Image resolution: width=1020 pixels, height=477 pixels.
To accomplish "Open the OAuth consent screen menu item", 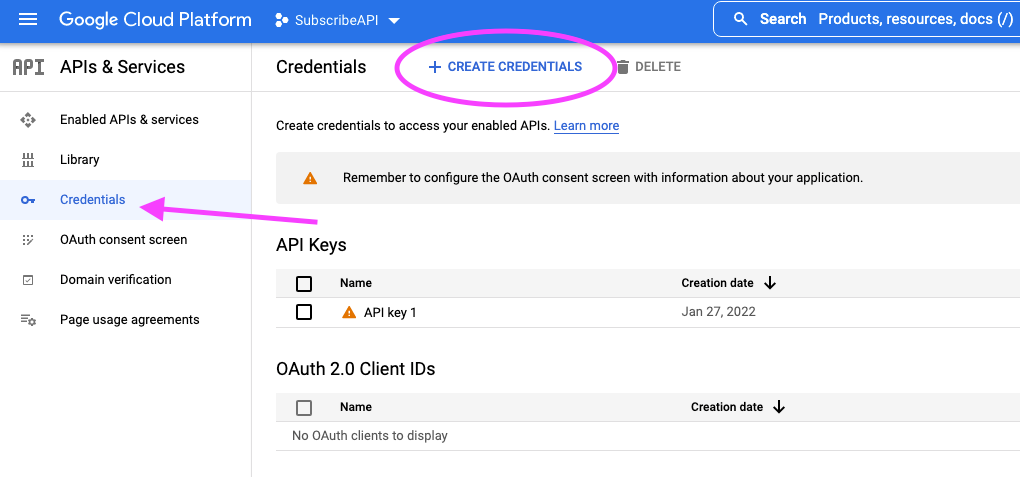I will [x=123, y=240].
